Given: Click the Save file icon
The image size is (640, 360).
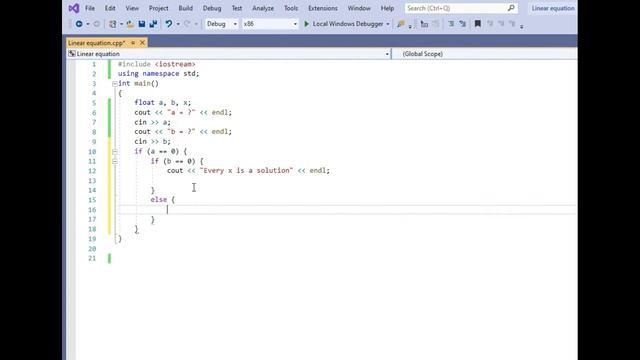Looking at the screenshot, I should [x=142, y=24].
